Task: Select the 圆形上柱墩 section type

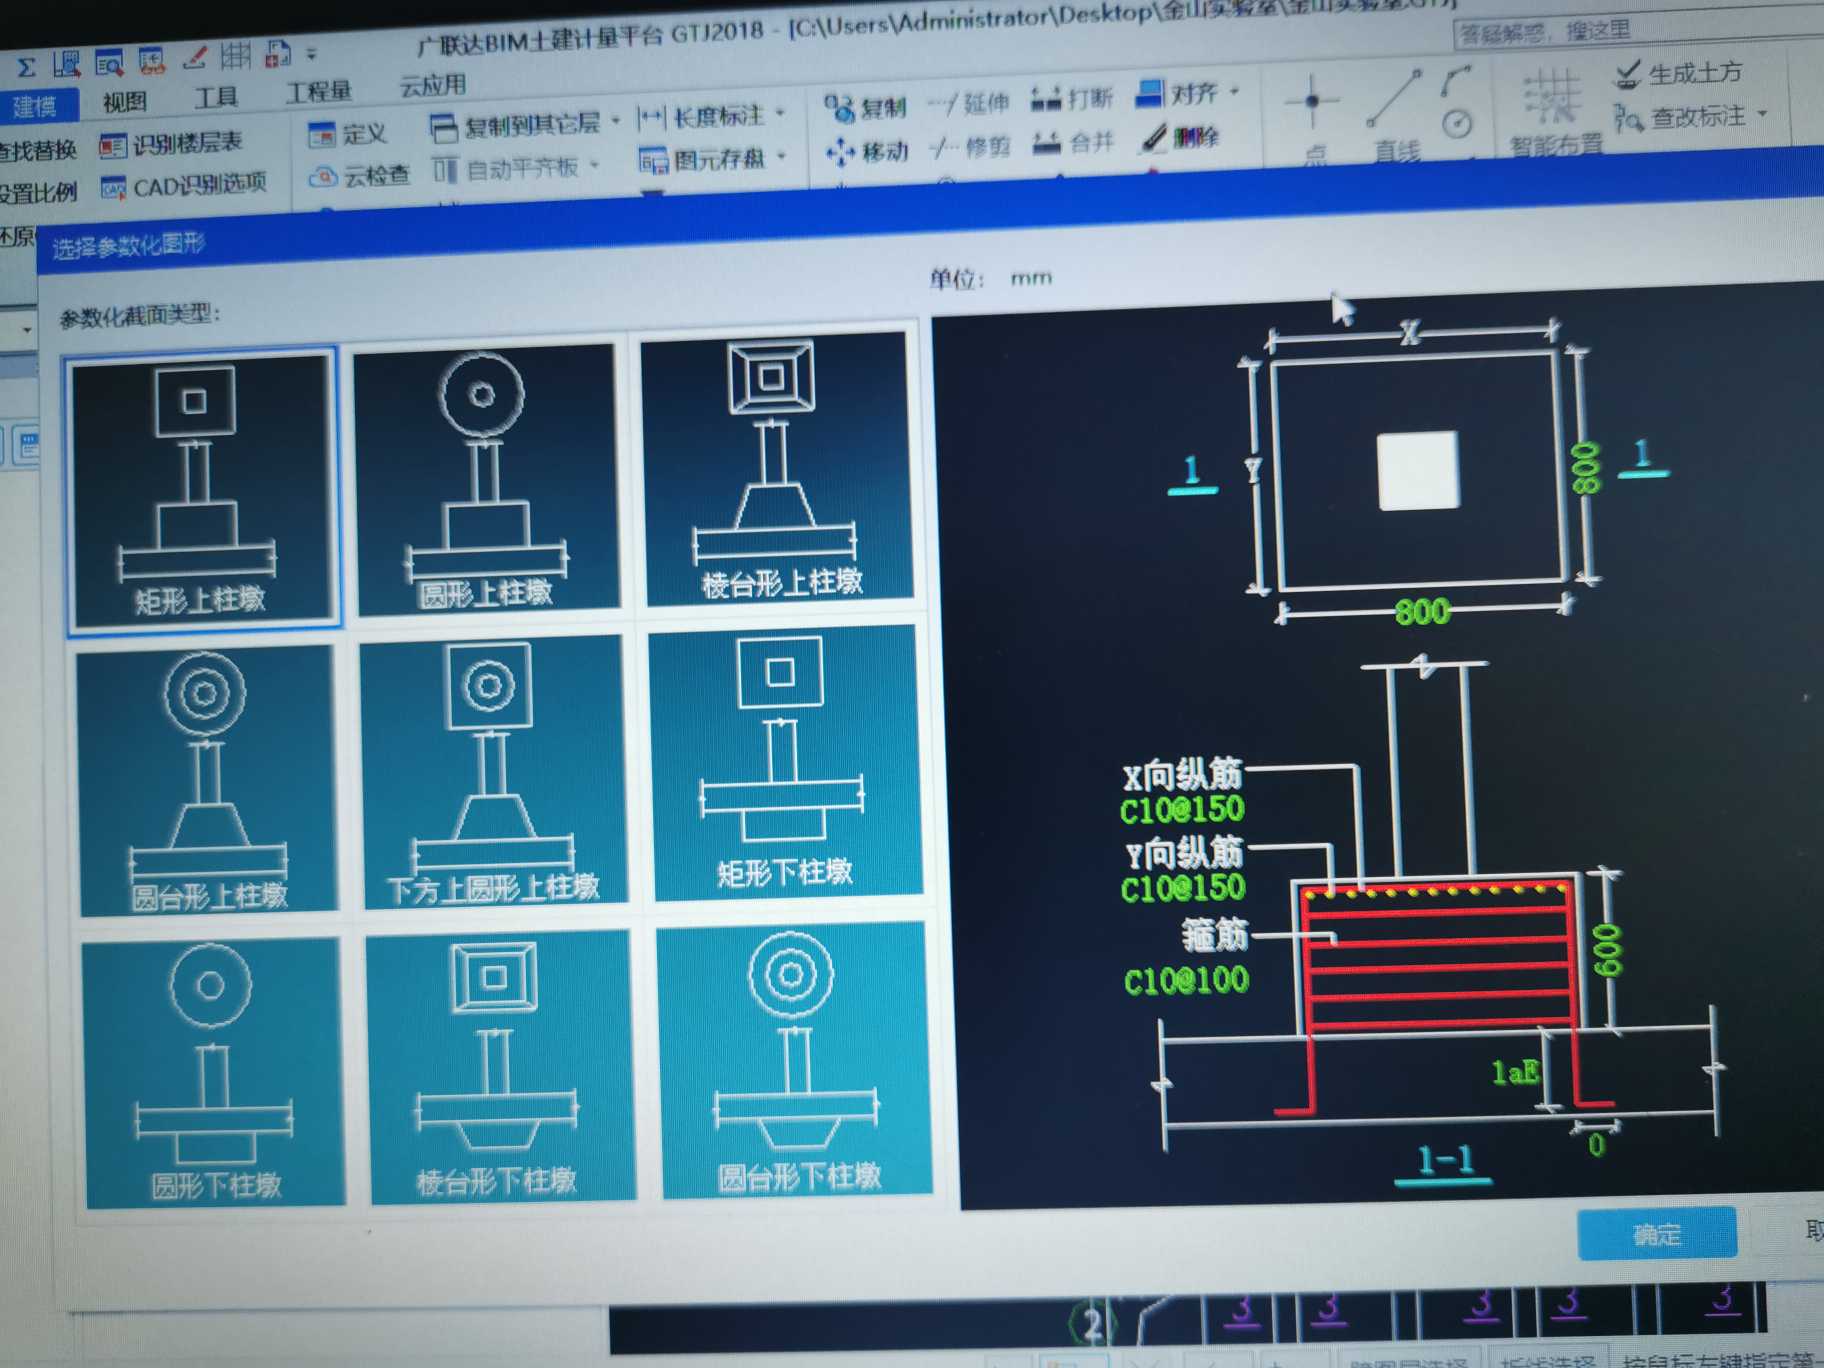Action: tap(487, 479)
